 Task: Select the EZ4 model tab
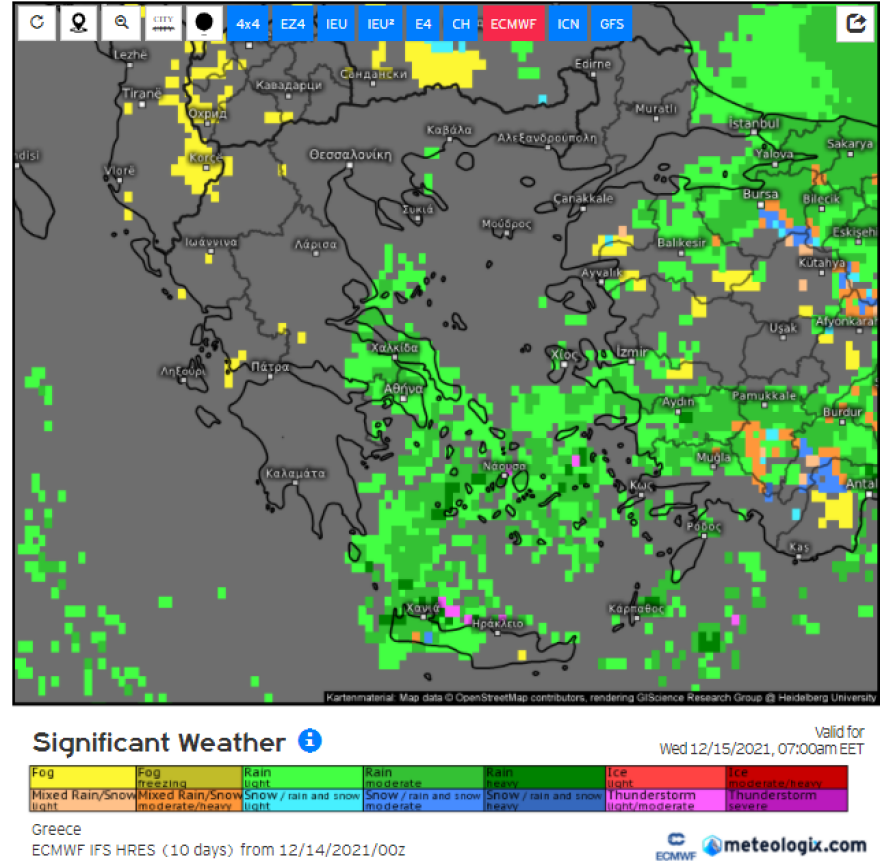(292, 24)
